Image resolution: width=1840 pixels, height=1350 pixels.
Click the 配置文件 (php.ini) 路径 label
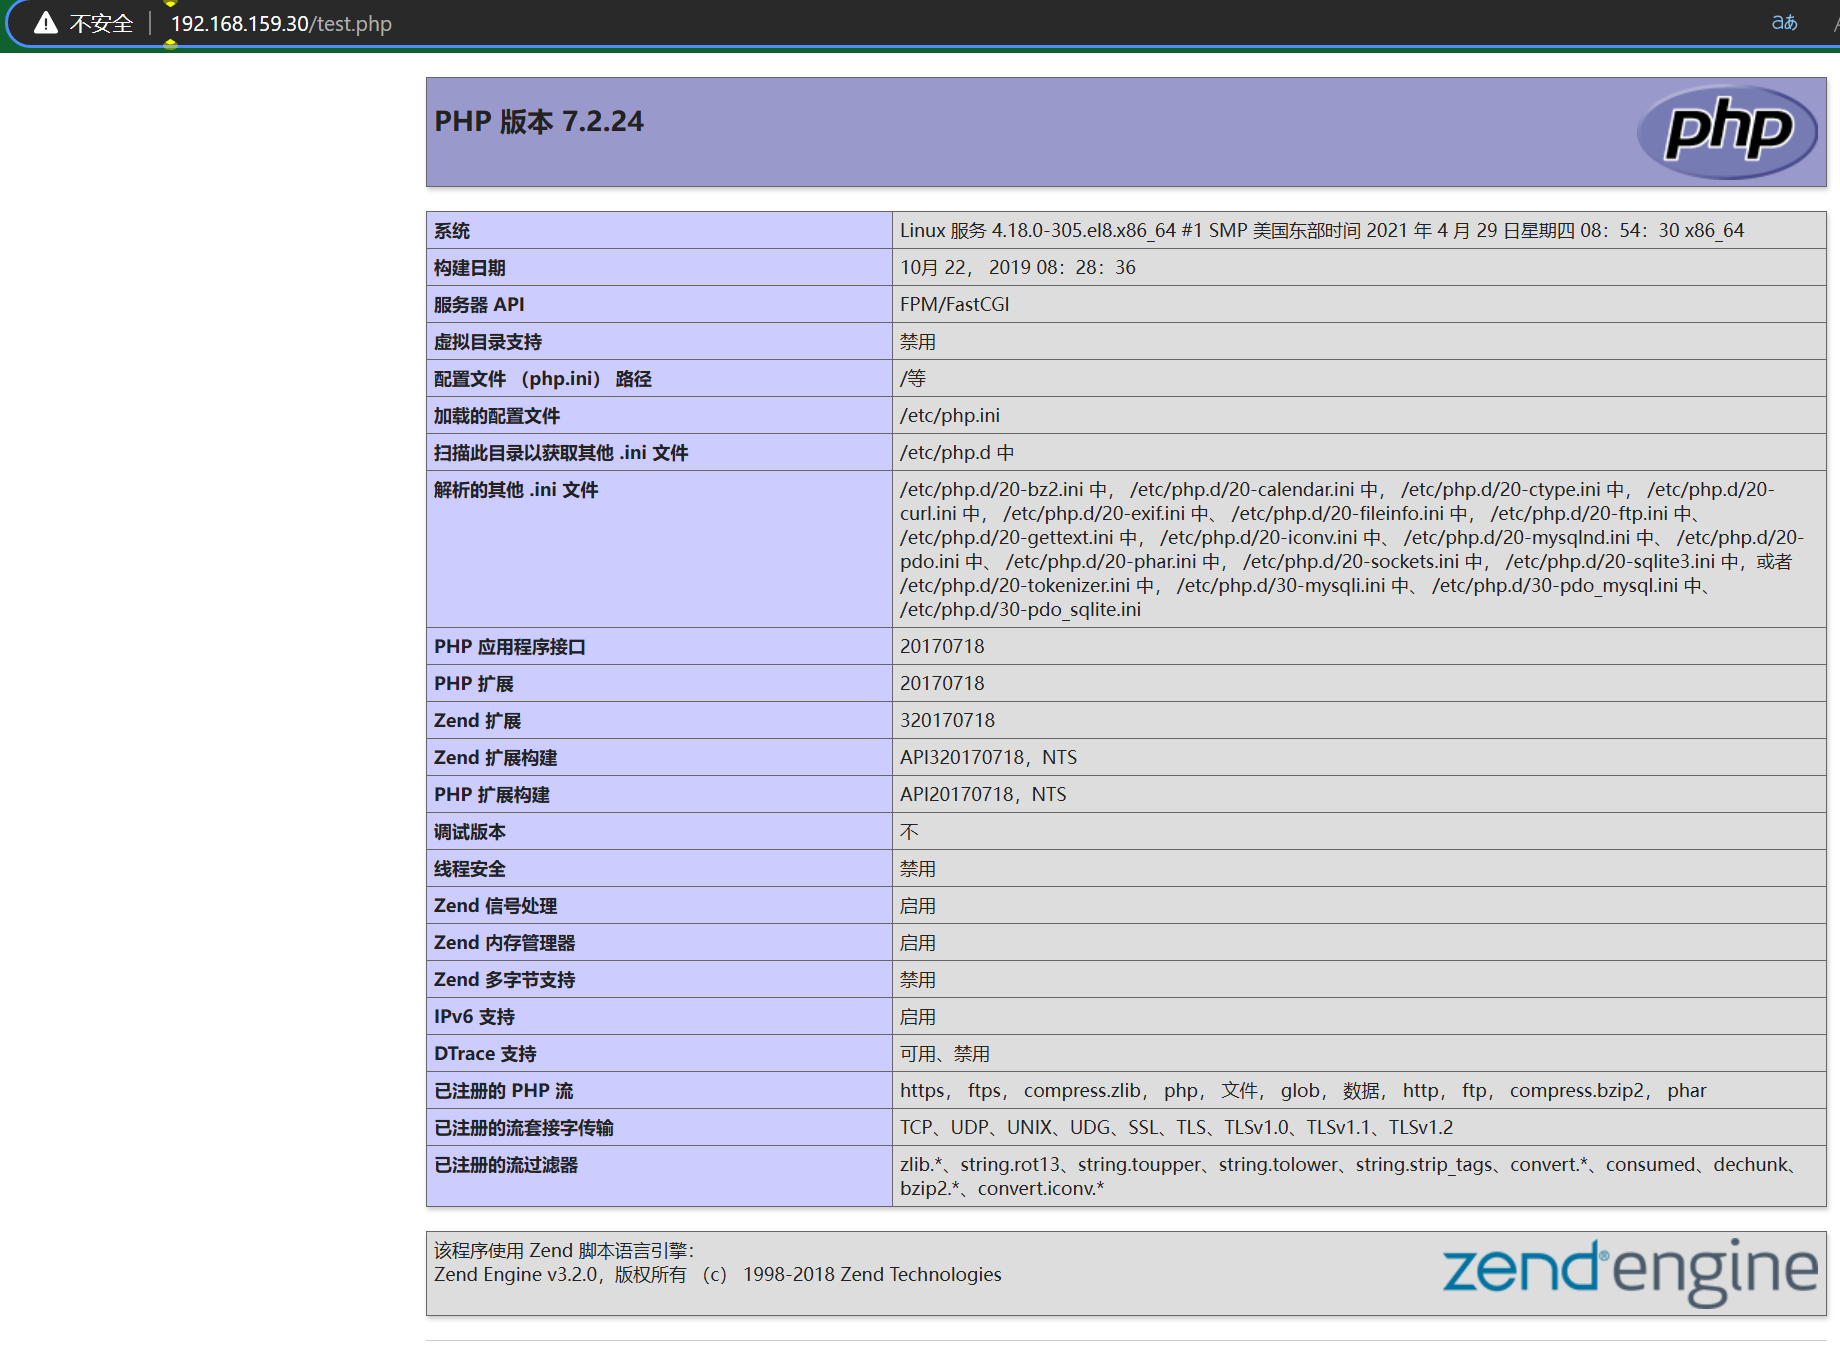click(543, 378)
